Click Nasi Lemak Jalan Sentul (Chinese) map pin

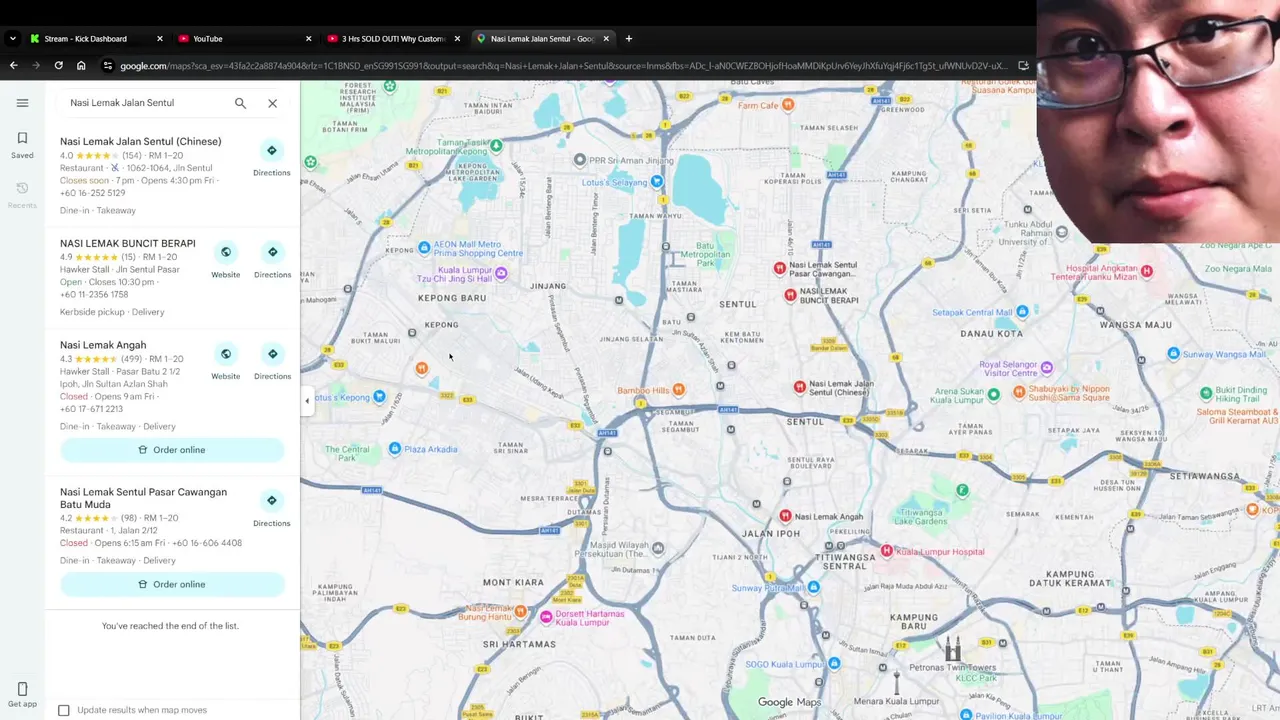coord(799,387)
